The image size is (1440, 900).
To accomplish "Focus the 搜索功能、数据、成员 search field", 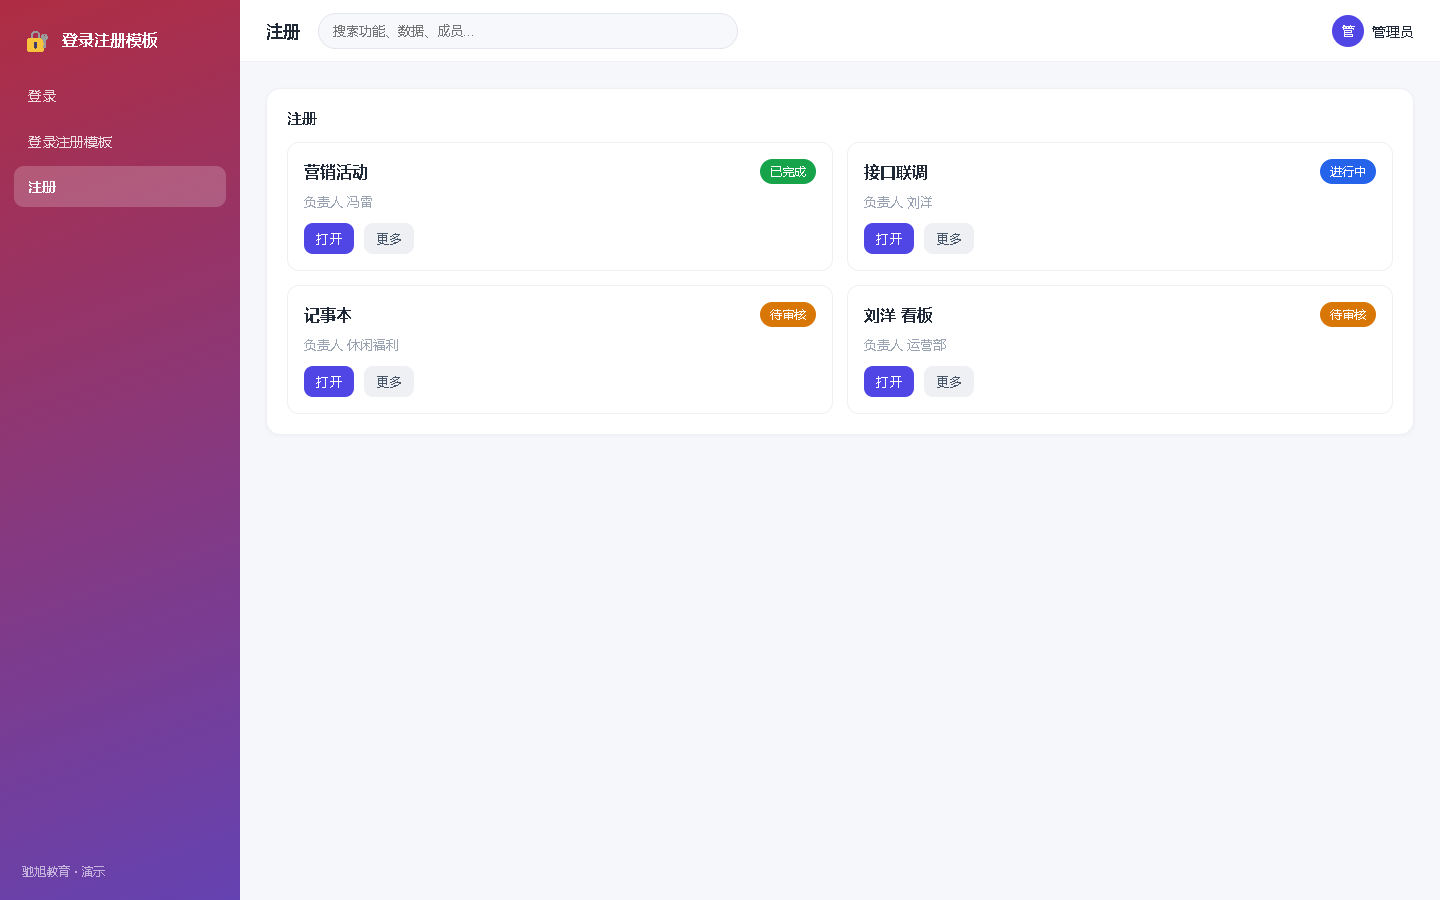I will 528,31.
